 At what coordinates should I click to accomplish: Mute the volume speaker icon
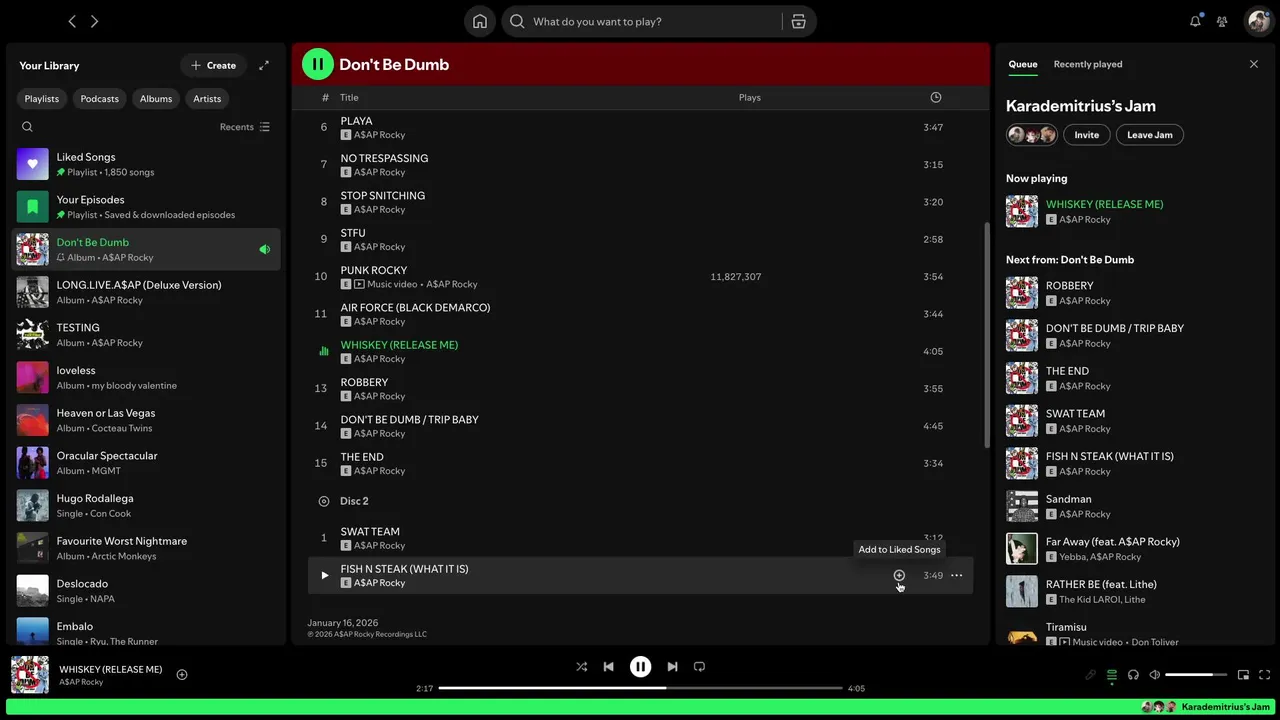coord(1155,675)
